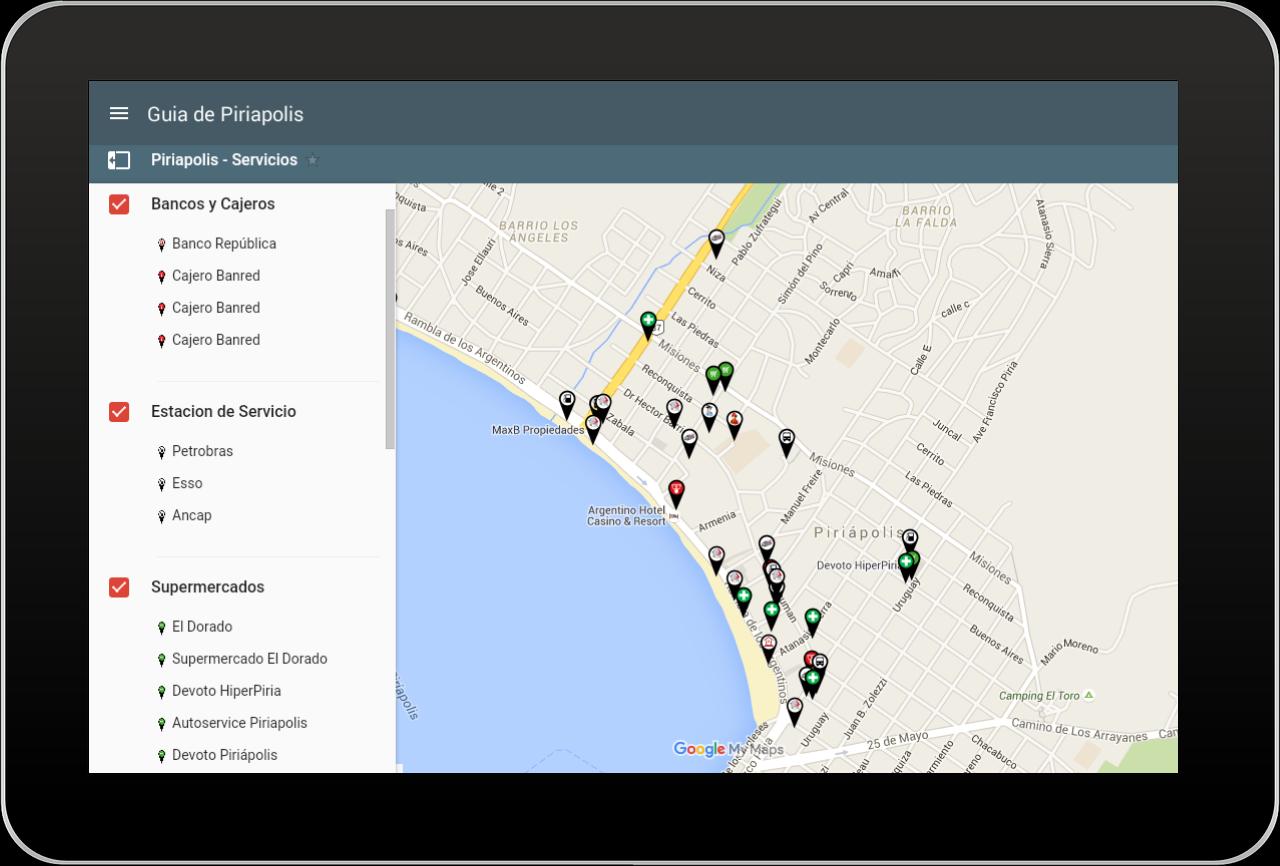Click the Estacion de Servicio layer title
Viewport: 1280px width, 866px height.
[224, 412]
